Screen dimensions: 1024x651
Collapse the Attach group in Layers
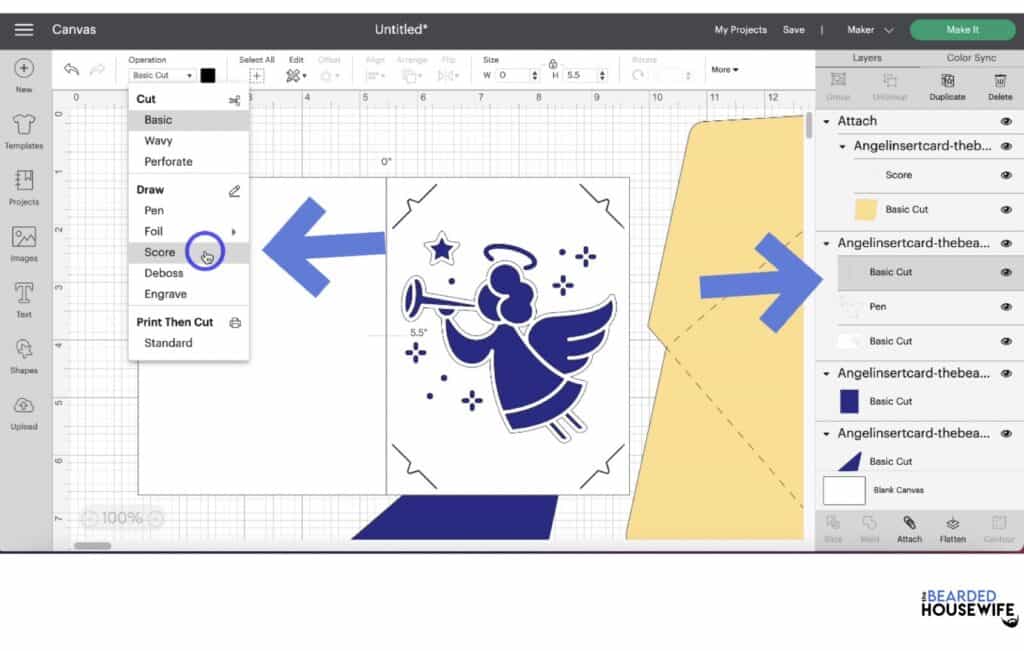(826, 120)
